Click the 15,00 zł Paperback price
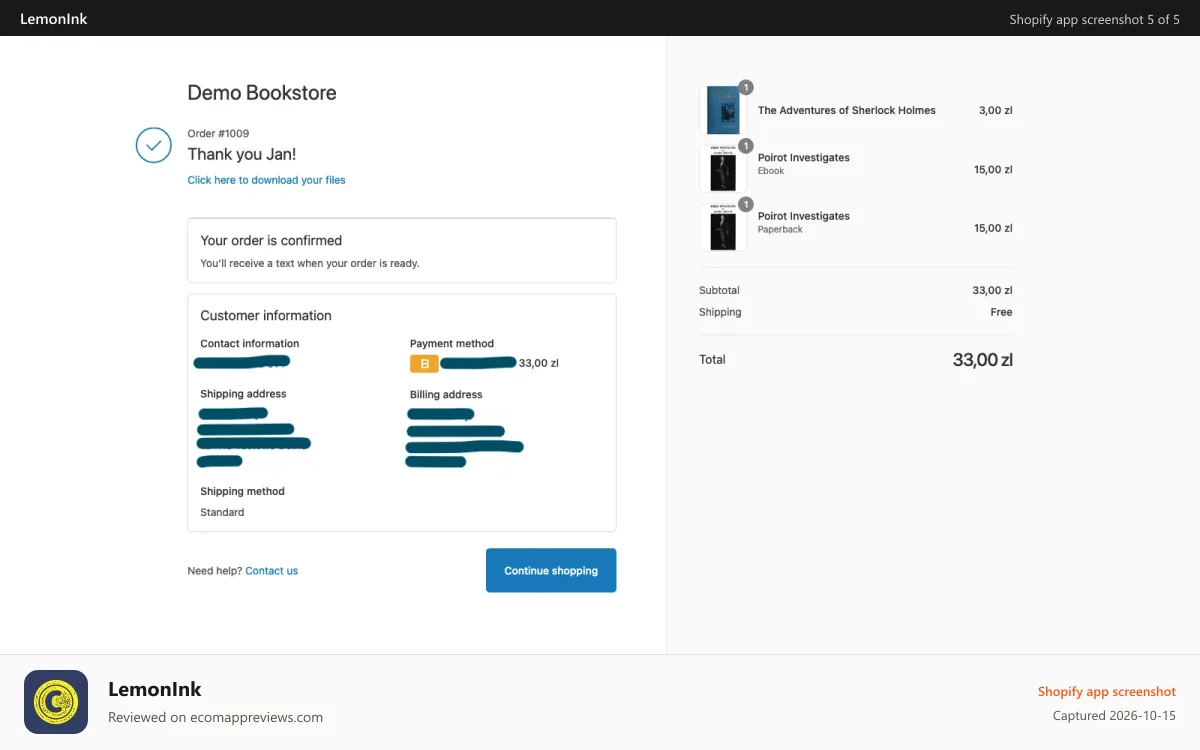 tap(993, 228)
